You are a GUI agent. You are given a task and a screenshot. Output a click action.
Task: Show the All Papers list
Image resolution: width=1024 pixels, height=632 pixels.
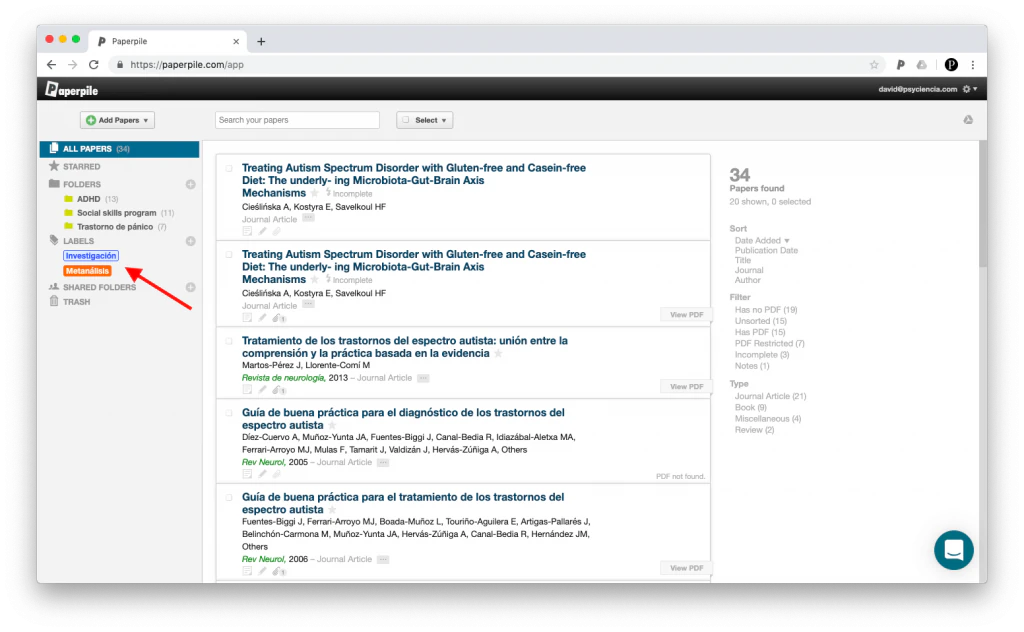coord(120,149)
